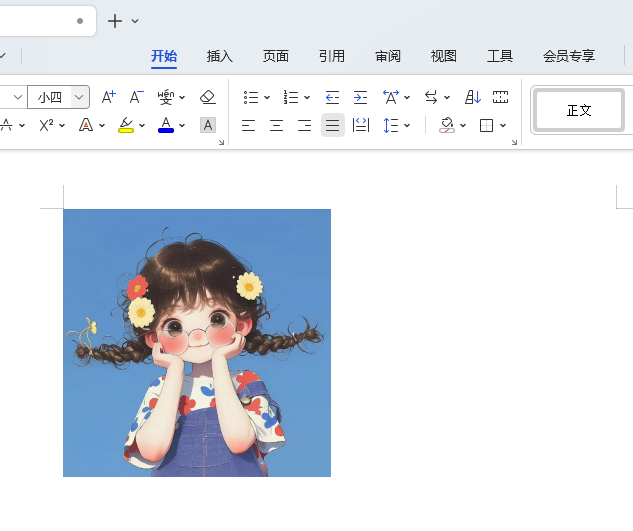Switch to the 页面 tab
The height and width of the screenshot is (531, 633).
[x=276, y=56]
